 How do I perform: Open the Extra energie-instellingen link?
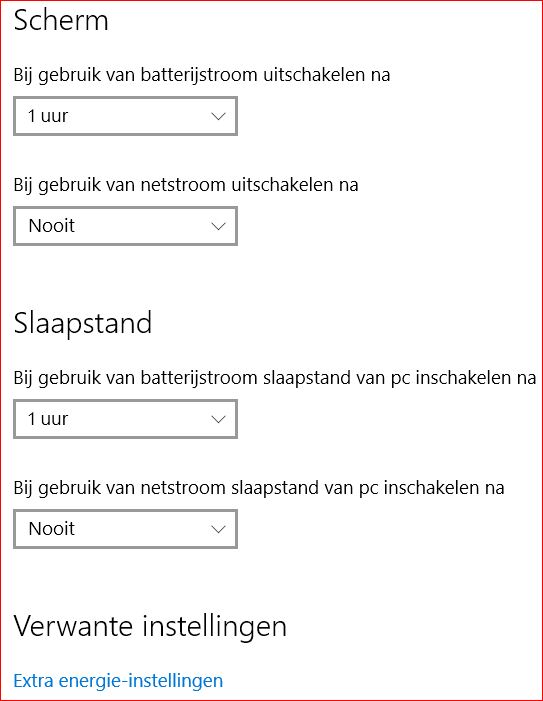(118, 680)
